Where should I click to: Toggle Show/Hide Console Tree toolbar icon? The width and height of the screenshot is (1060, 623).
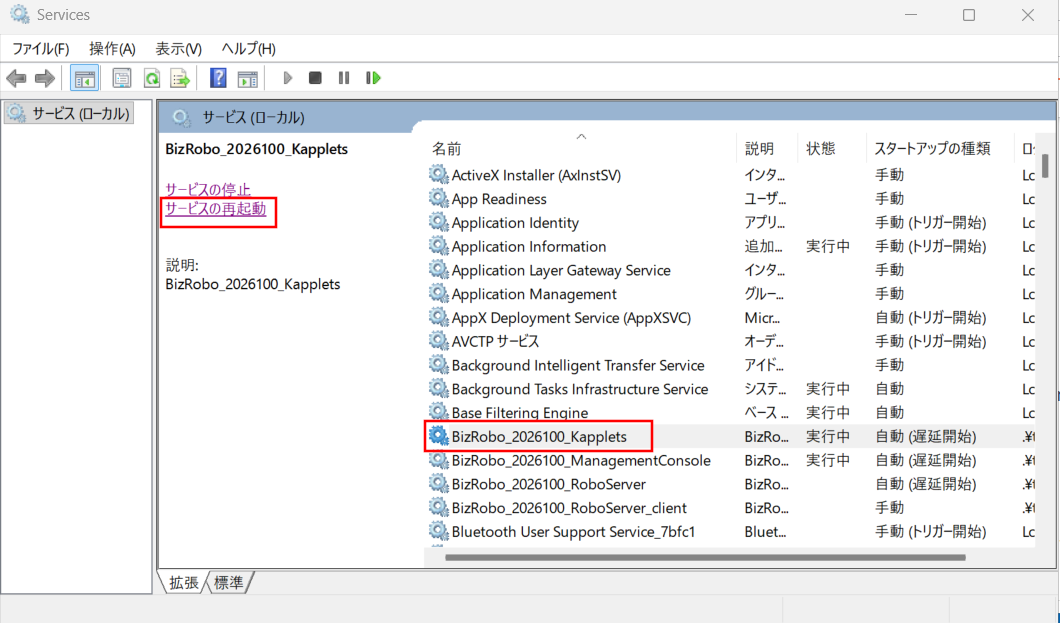tap(85, 78)
